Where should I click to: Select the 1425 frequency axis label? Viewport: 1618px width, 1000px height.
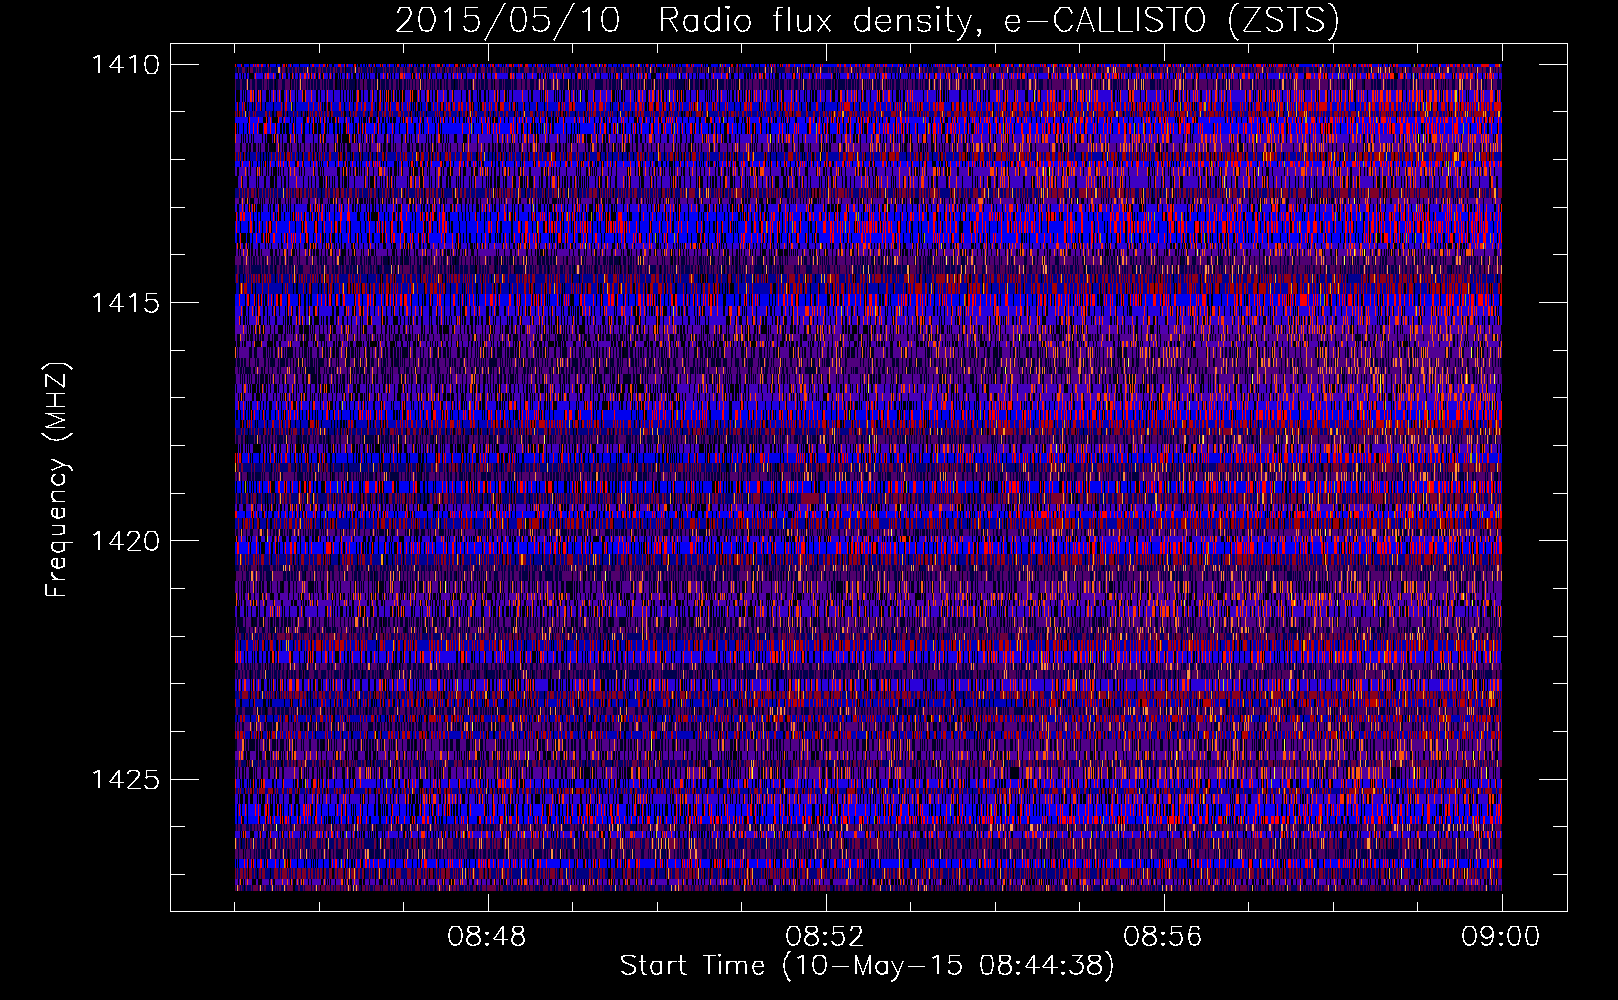click(125, 779)
